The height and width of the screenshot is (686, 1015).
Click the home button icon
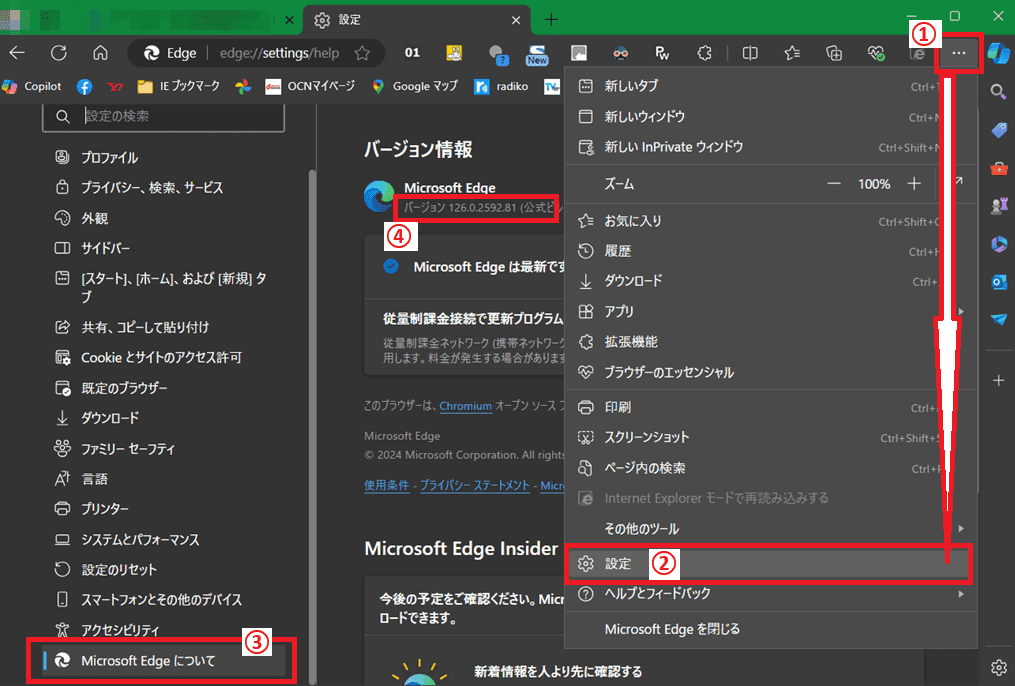tap(100, 53)
